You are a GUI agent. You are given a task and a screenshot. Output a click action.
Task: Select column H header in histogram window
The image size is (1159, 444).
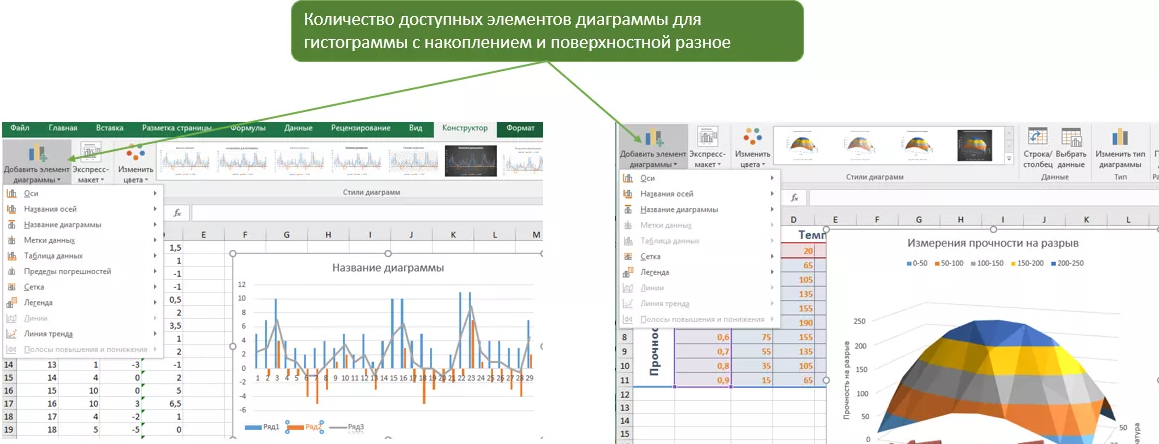pos(328,234)
